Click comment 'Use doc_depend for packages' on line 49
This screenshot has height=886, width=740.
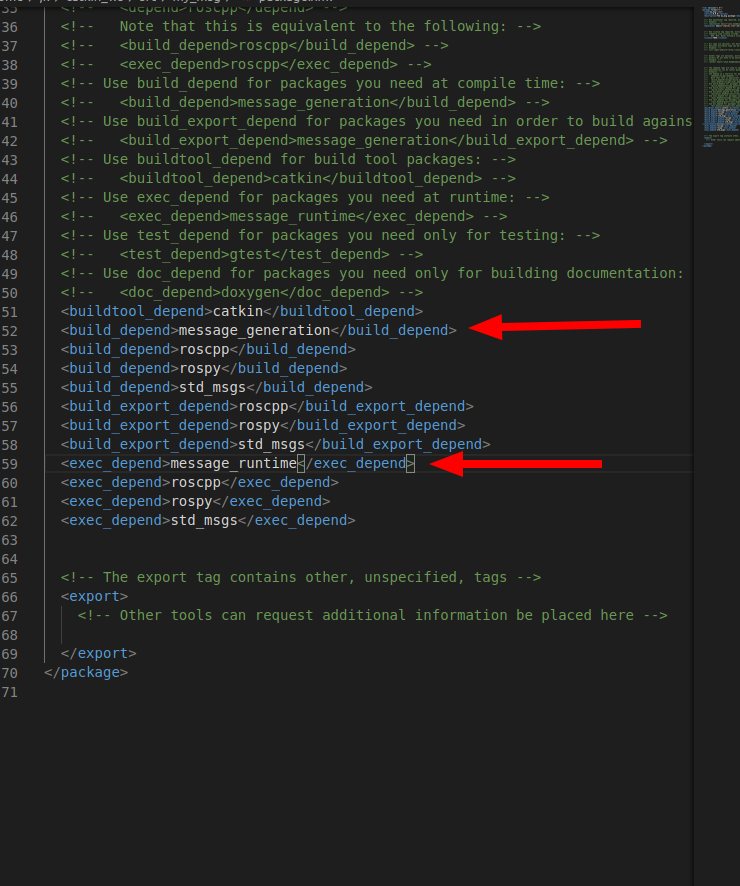click(372, 273)
